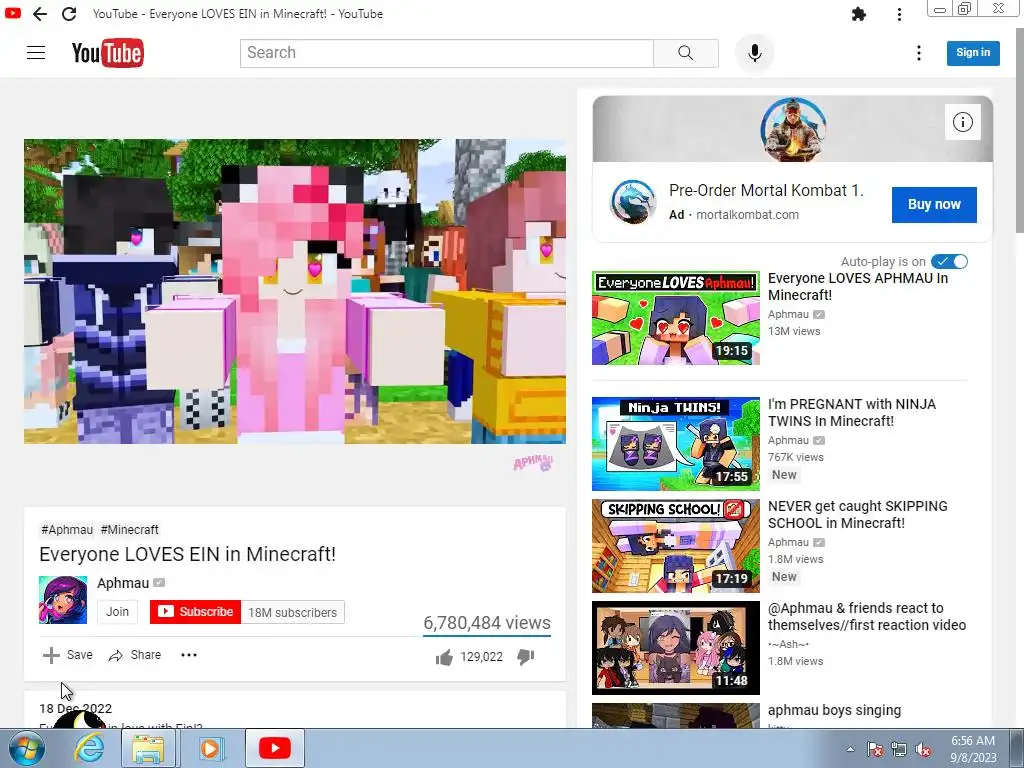Open YouTube settings three-dot menu
This screenshot has height=768, width=1024.
[x=919, y=53]
